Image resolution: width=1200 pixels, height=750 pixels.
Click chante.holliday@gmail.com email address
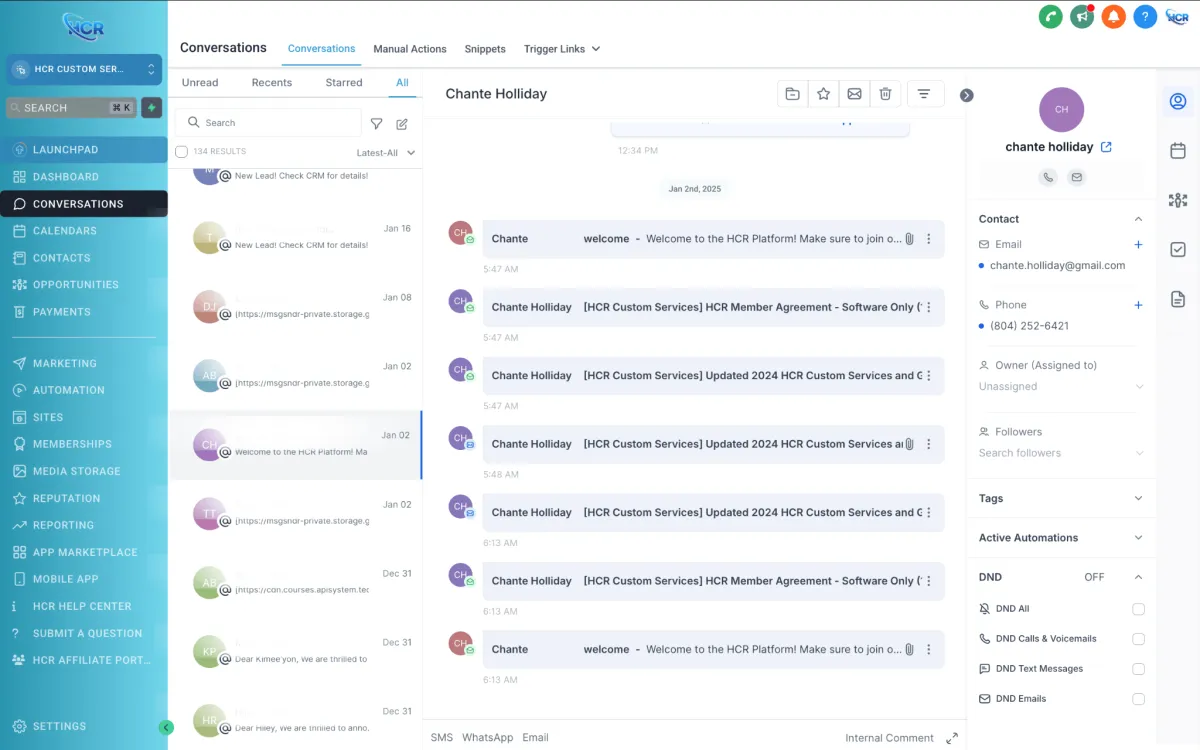[x=1057, y=266]
